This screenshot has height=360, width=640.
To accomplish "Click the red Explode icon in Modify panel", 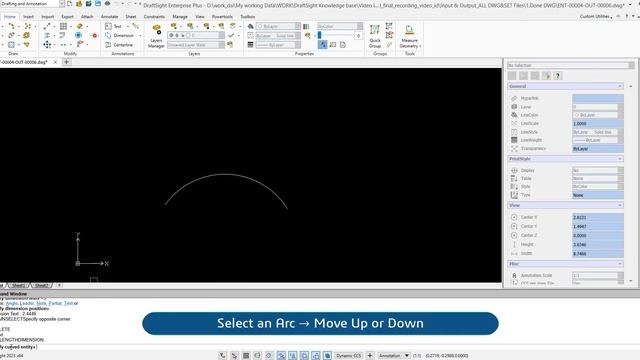I will coord(95,36).
